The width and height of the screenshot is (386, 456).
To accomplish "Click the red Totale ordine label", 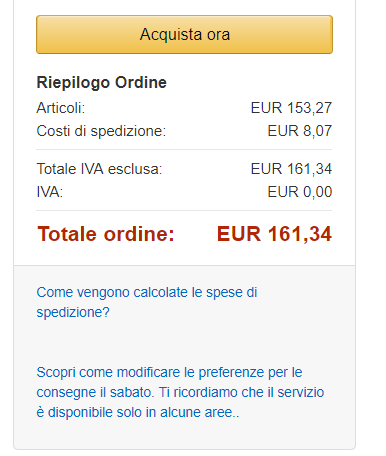I will 106,234.
